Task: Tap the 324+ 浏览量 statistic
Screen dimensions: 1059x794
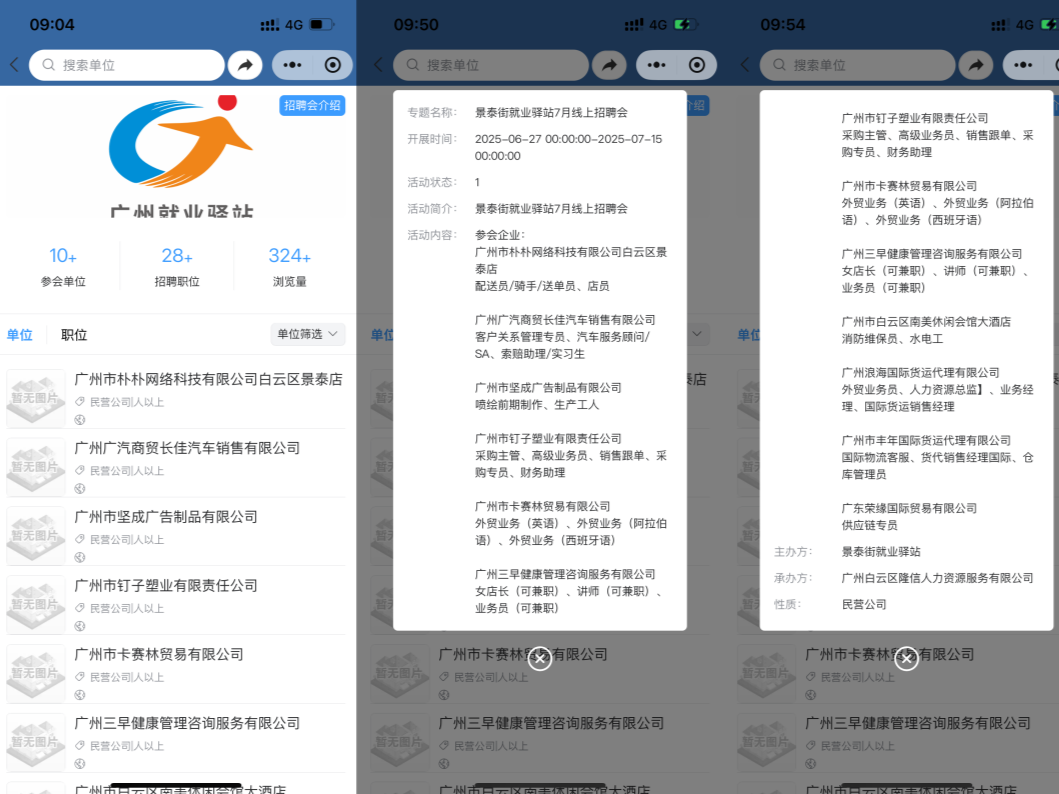Action: (290, 267)
